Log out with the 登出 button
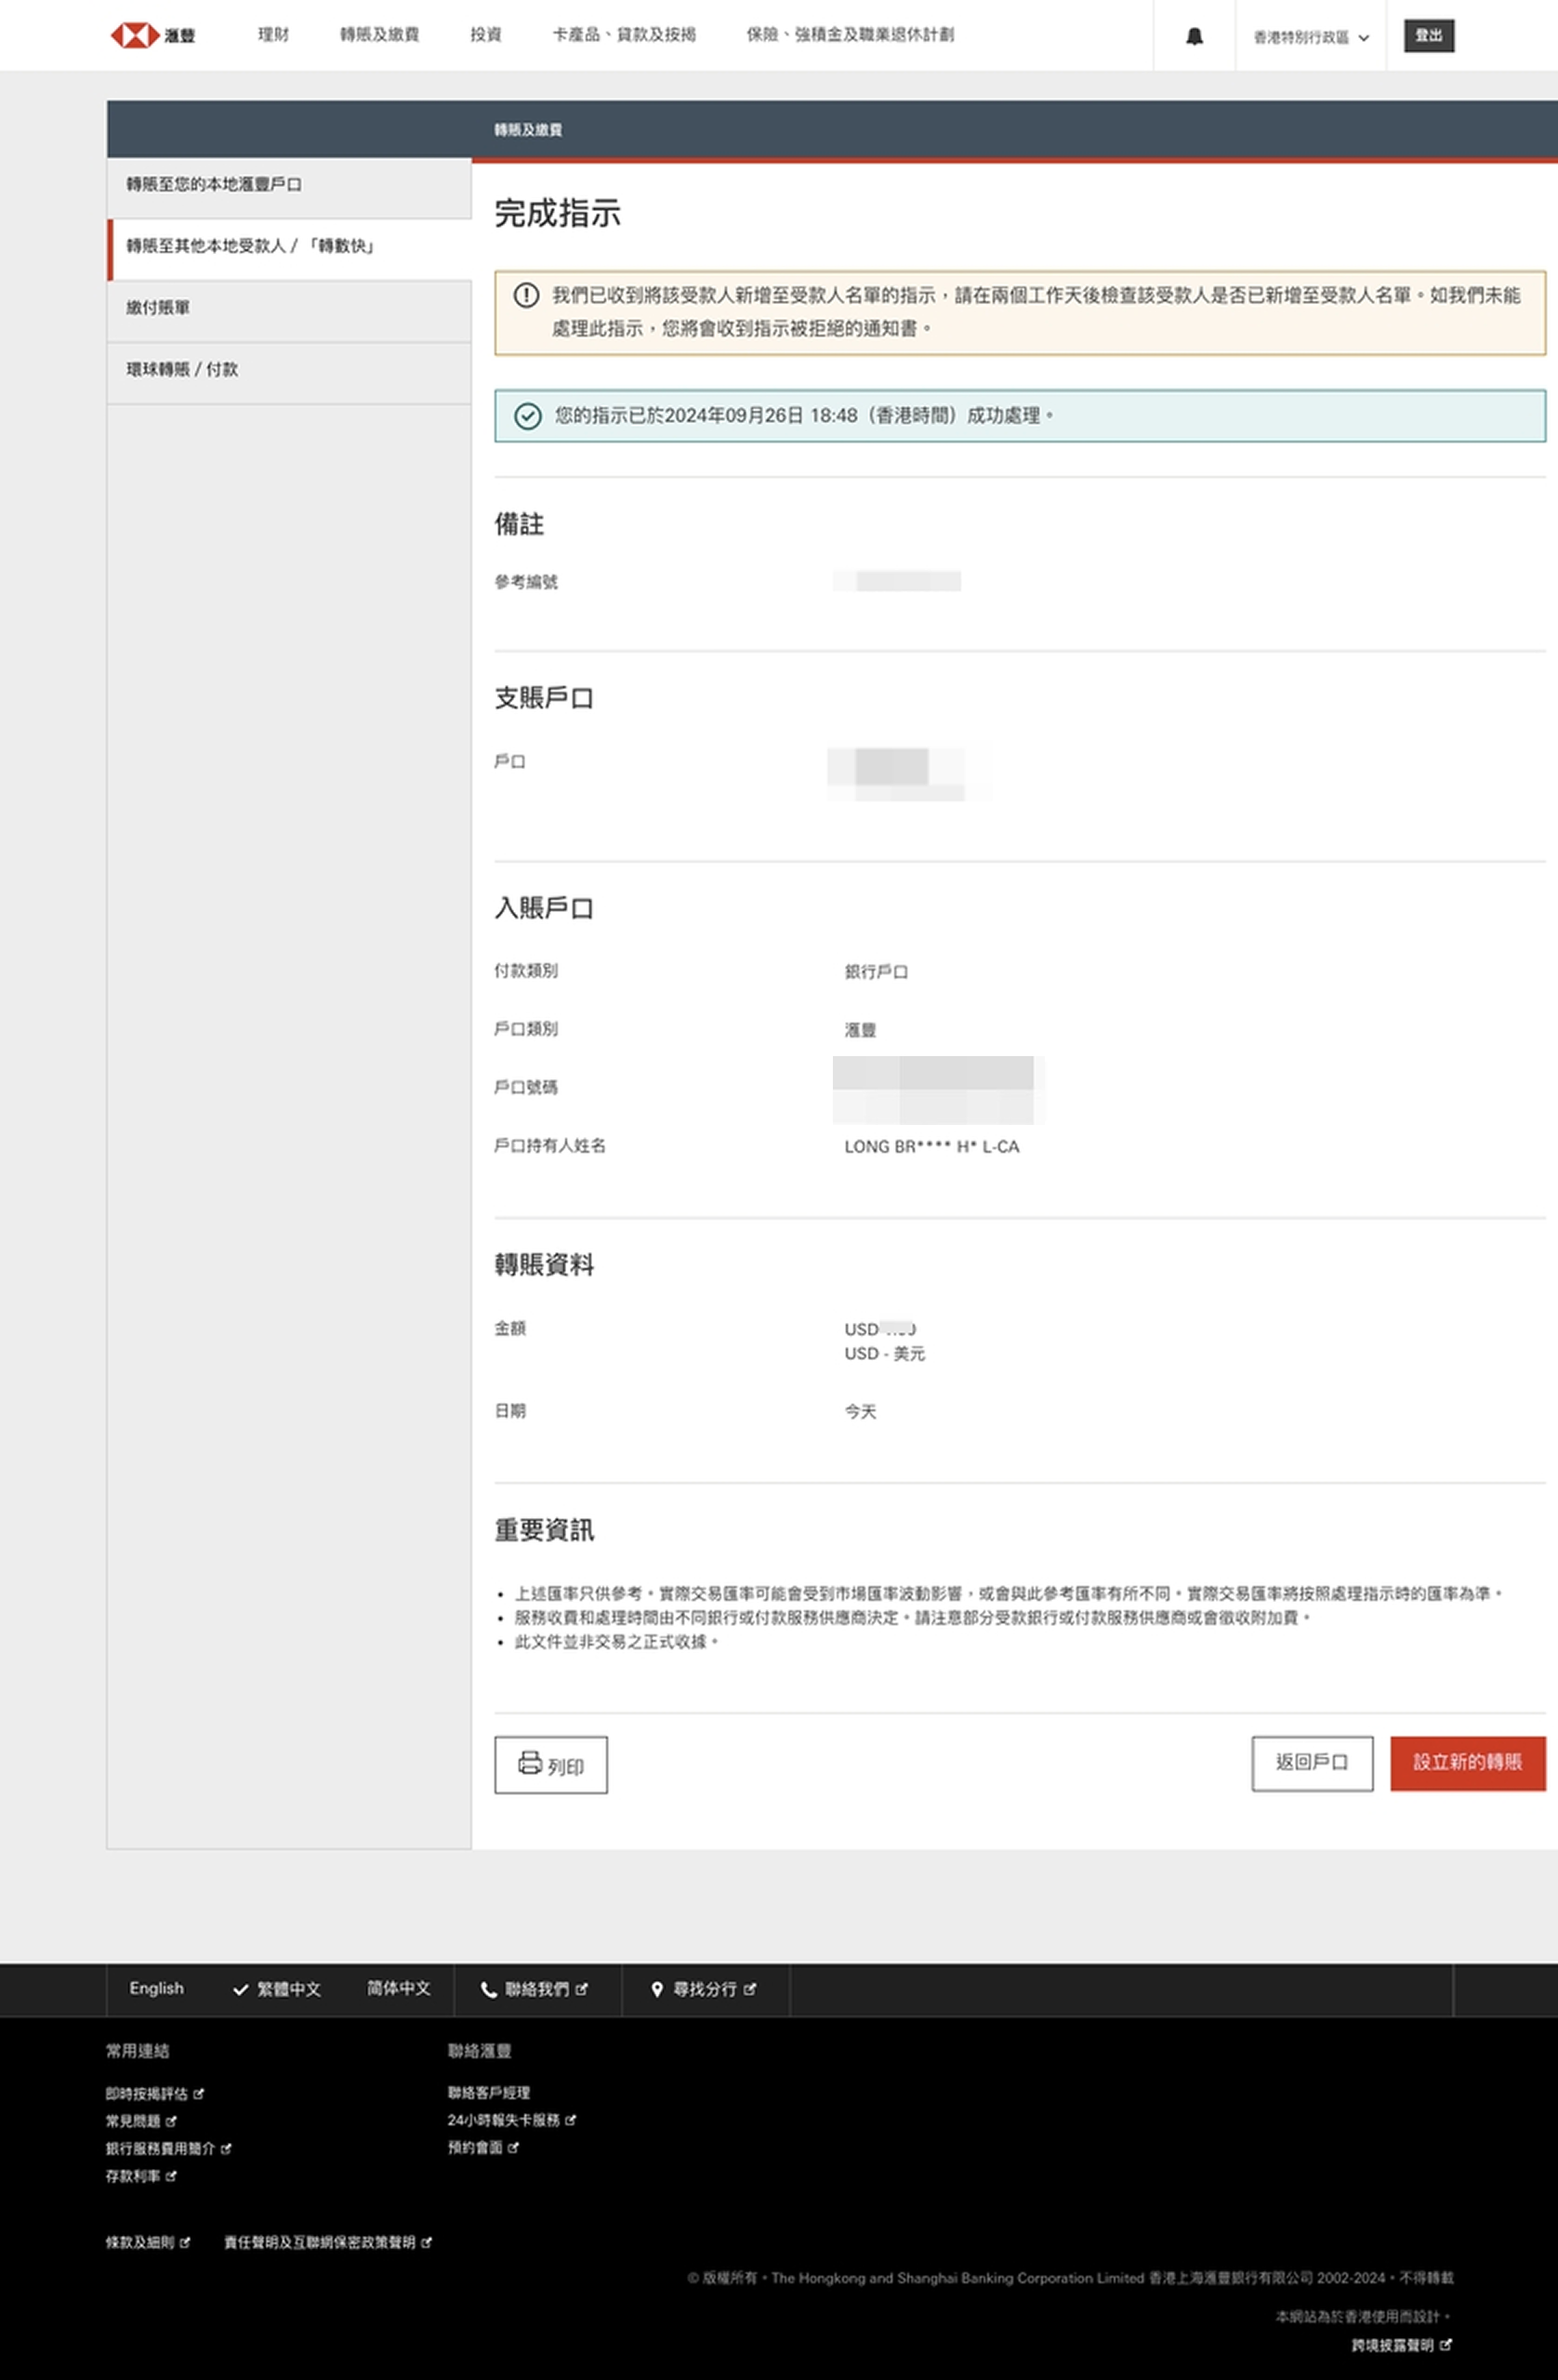 tap(1428, 36)
